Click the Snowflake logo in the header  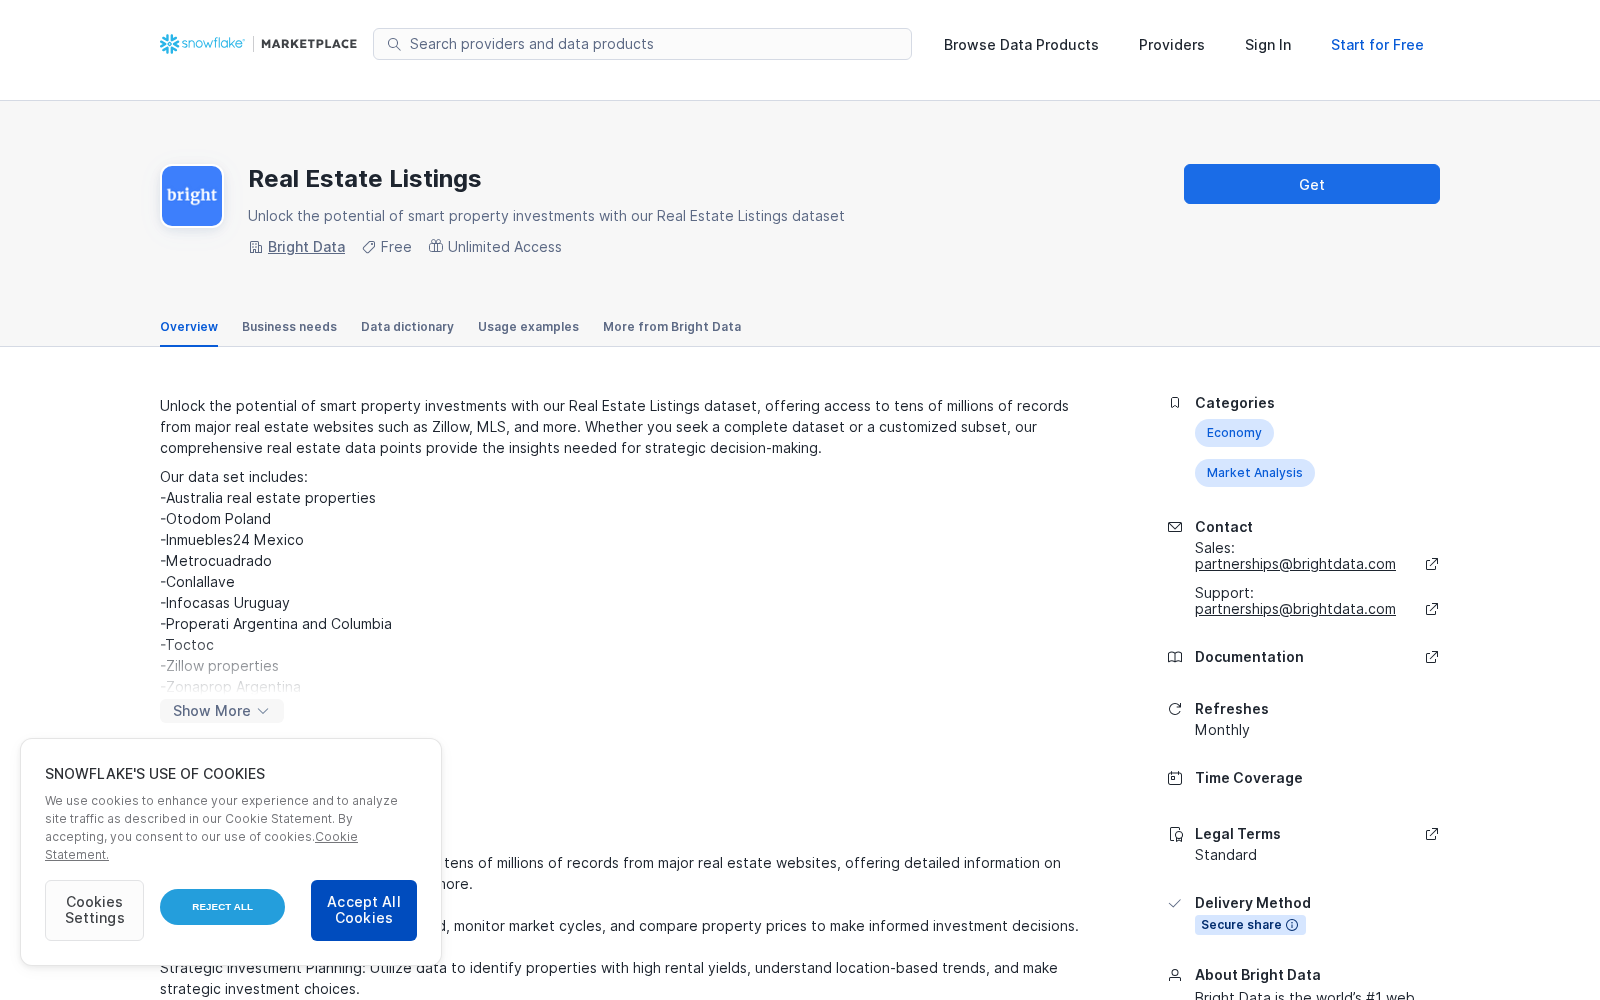(x=202, y=44)
